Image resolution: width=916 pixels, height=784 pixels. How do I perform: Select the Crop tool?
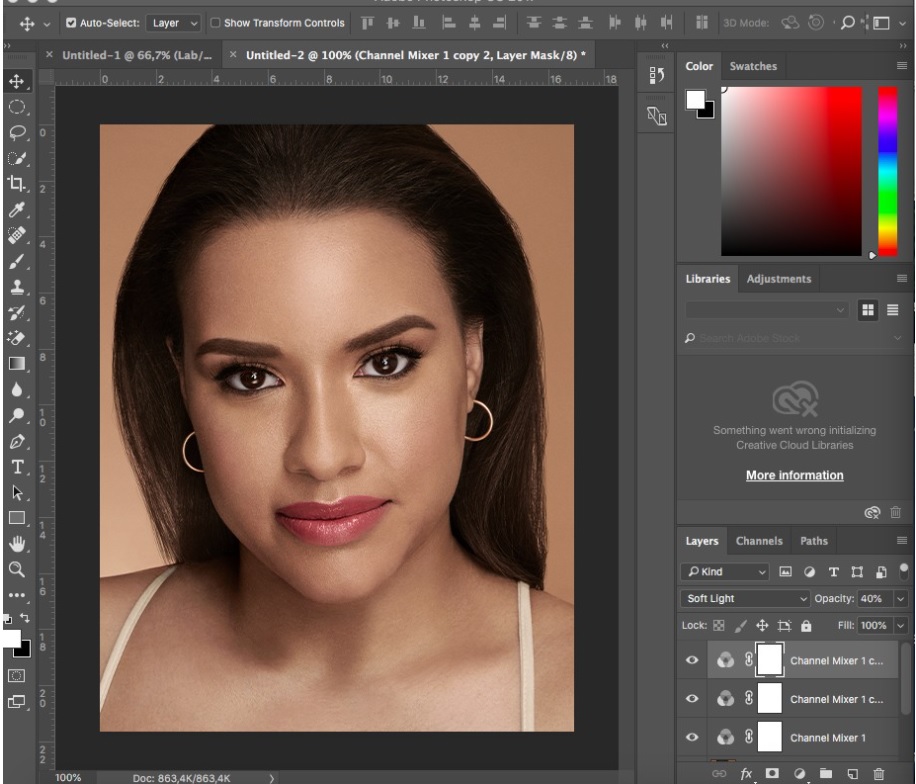pos(17,183)
